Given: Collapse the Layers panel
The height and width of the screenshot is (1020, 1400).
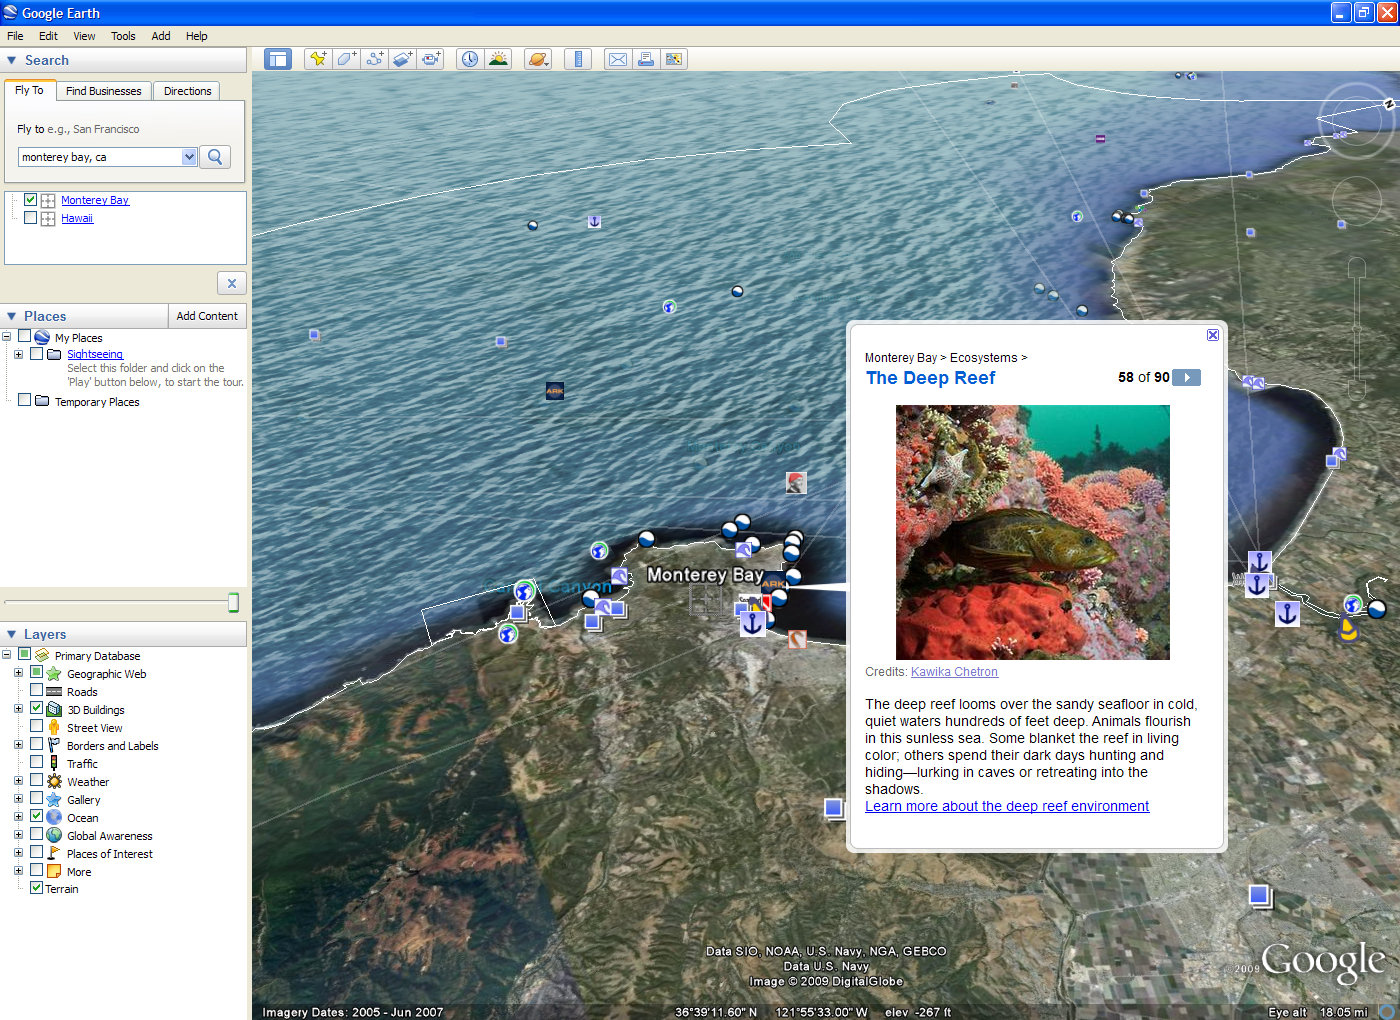Looking at the screenshot, I should tap(12, 634).
